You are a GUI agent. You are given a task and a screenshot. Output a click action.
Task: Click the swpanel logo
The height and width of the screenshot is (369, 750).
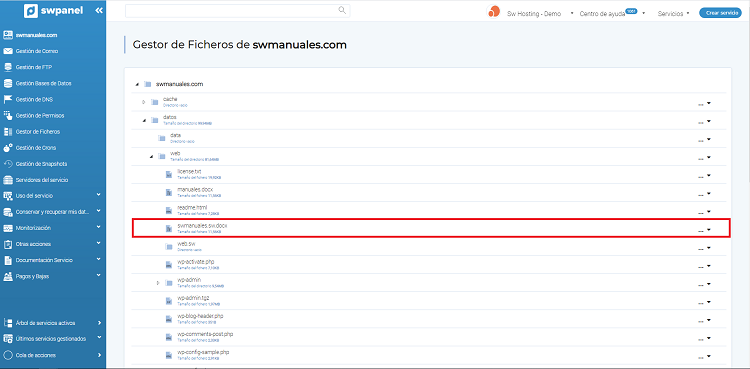point(54,11)
